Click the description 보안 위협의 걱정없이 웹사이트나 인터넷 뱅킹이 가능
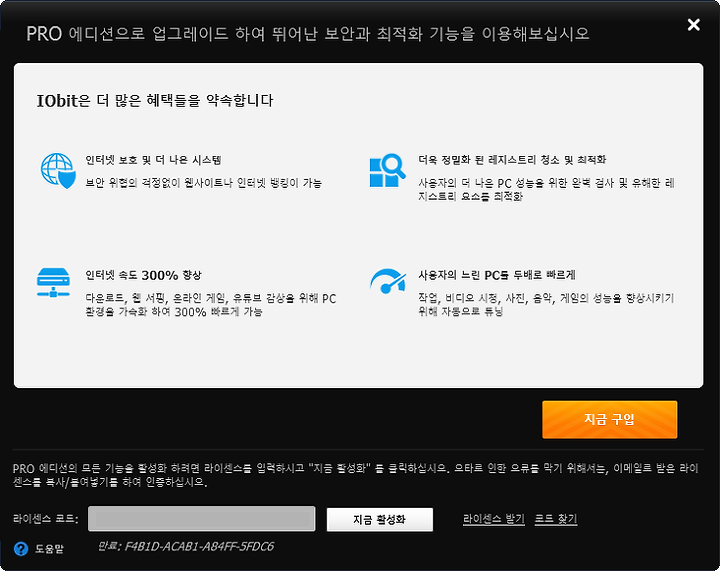720x571 pixels. [203, 183]
